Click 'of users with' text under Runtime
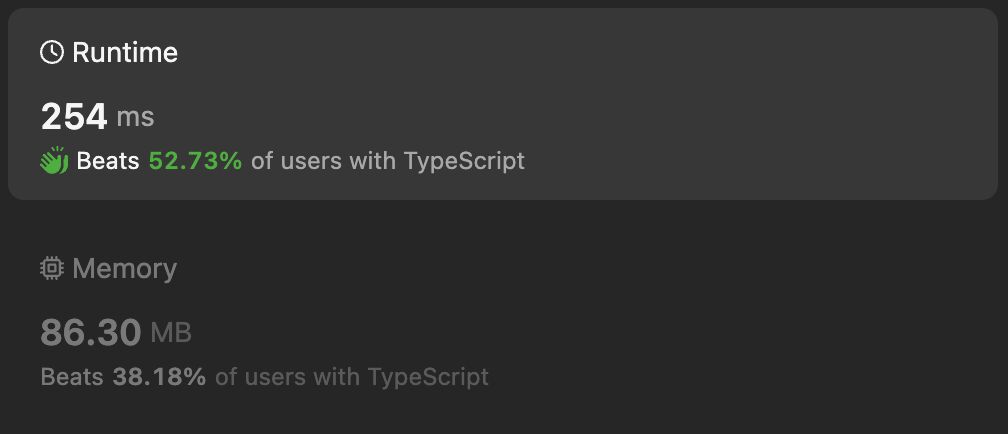This screenshot has height=434, width=1008. pos(325,161)
